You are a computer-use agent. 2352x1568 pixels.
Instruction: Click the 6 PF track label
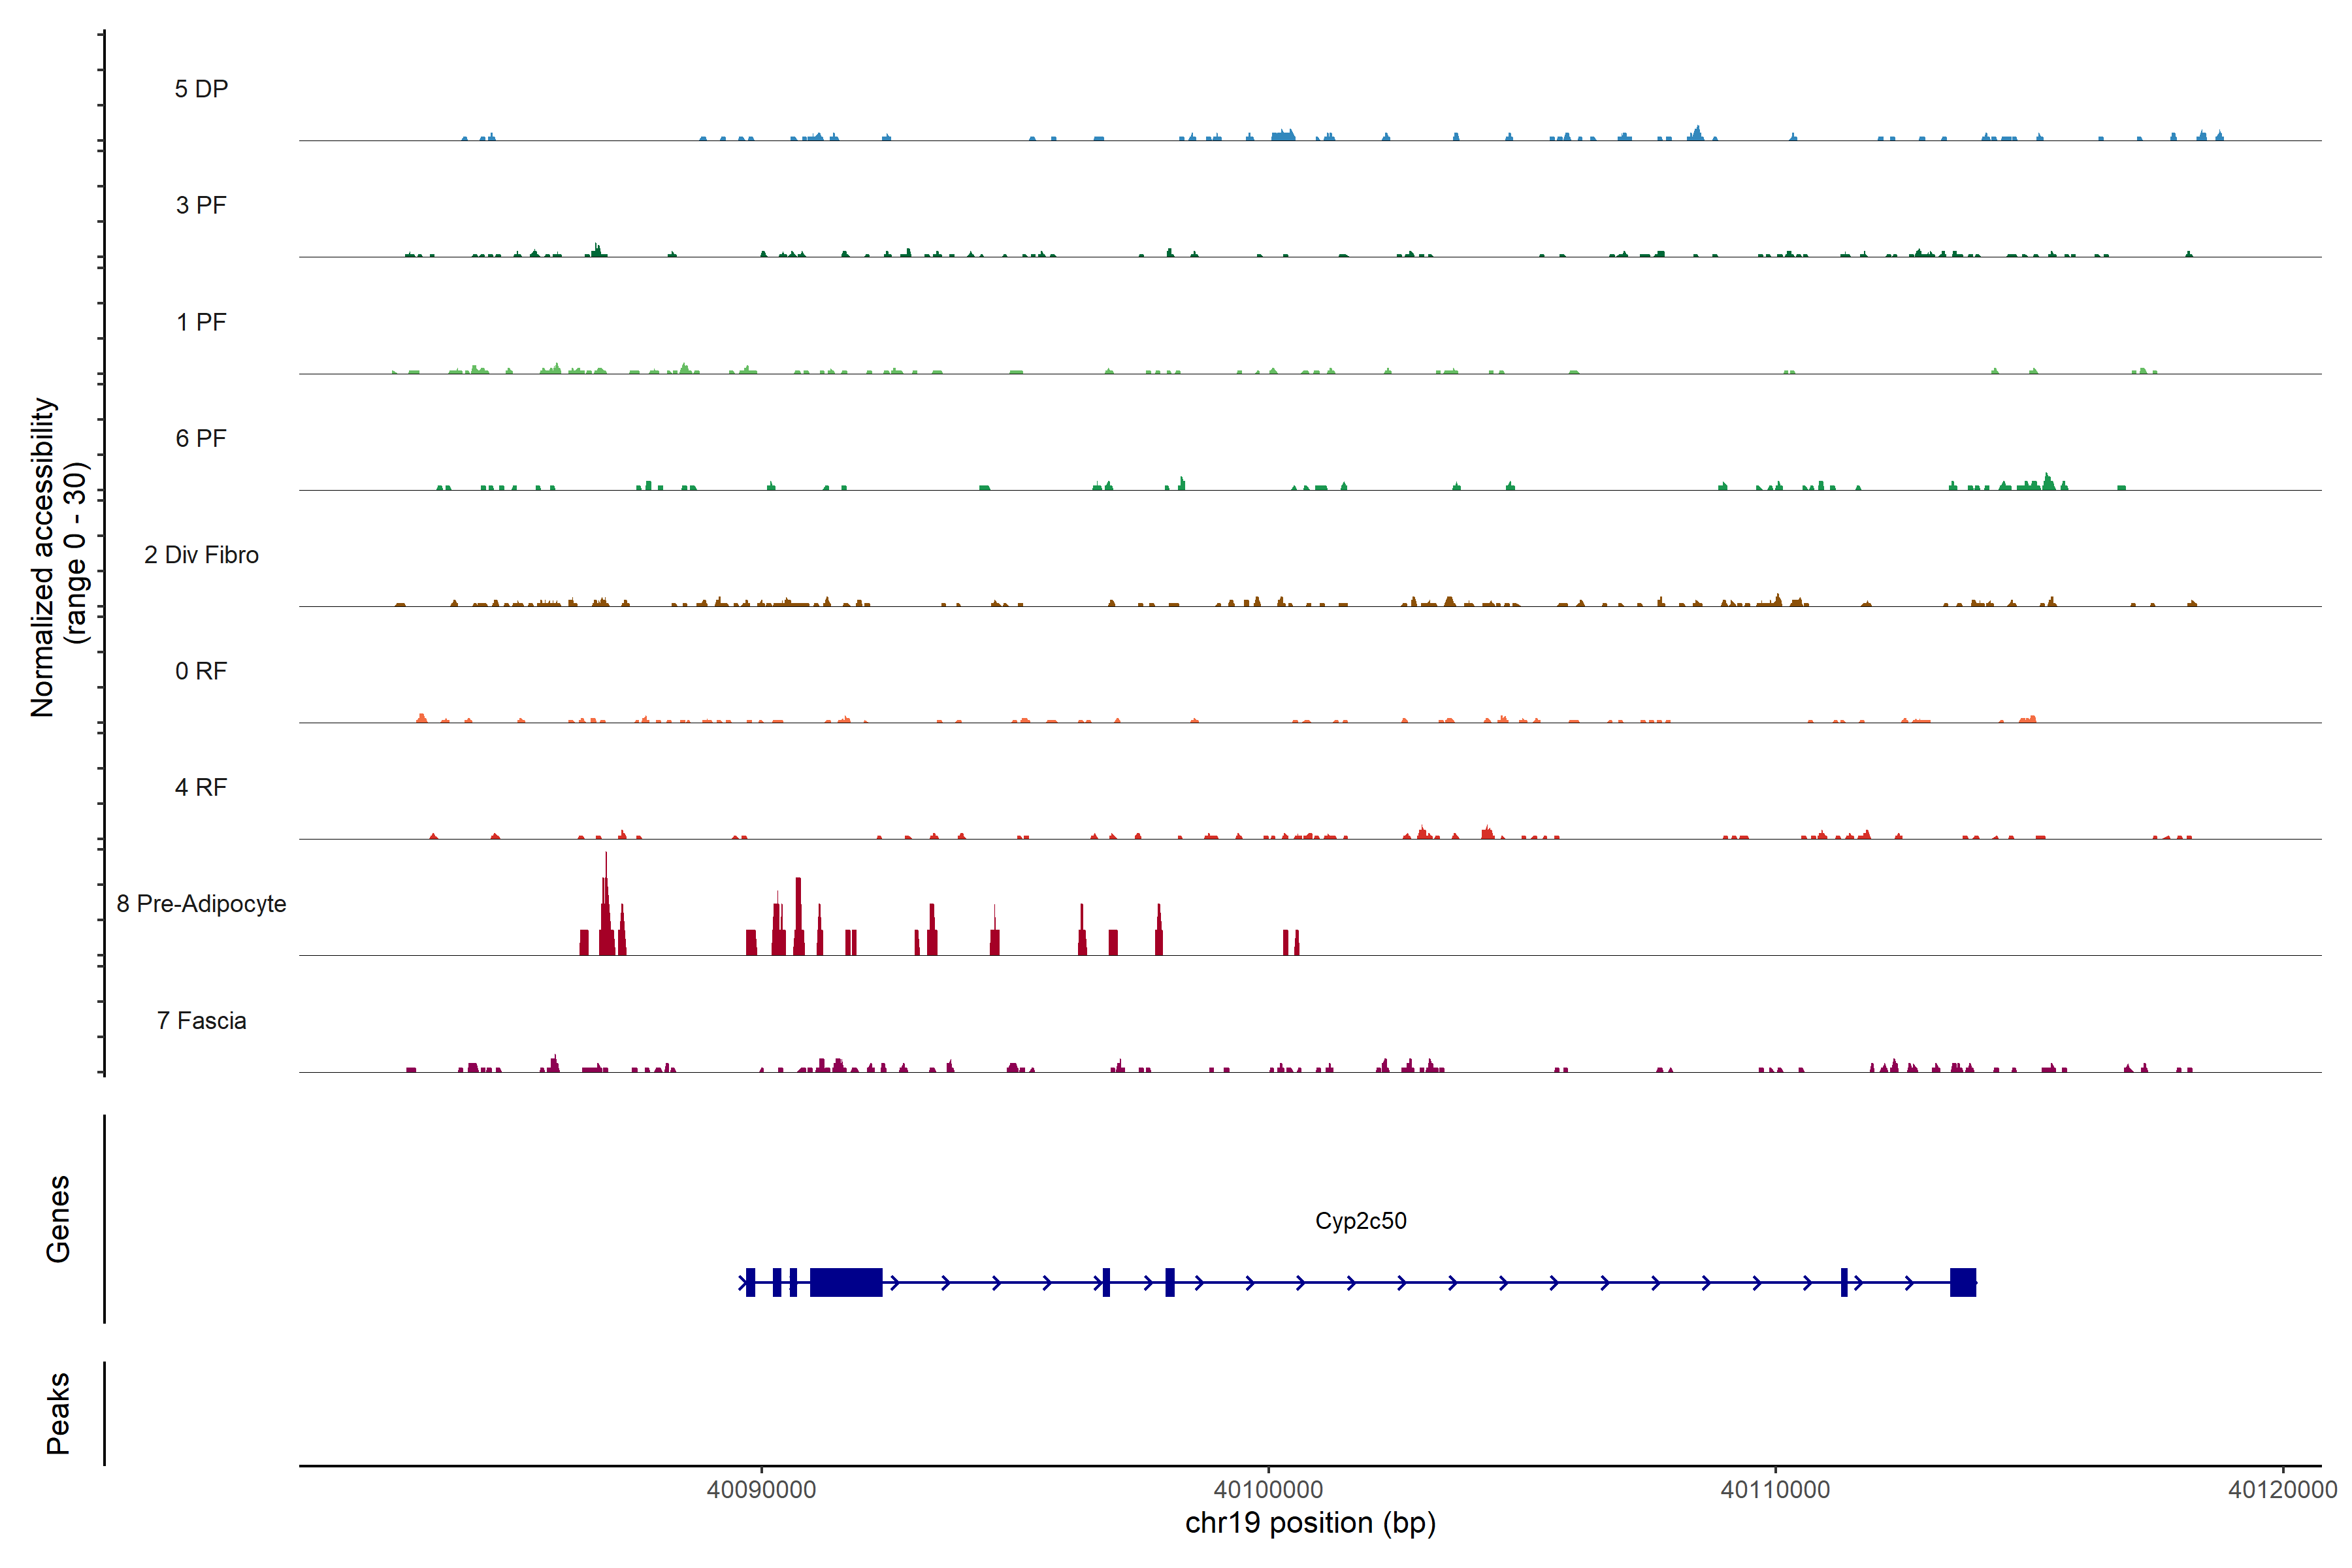[x=201, y=438]
